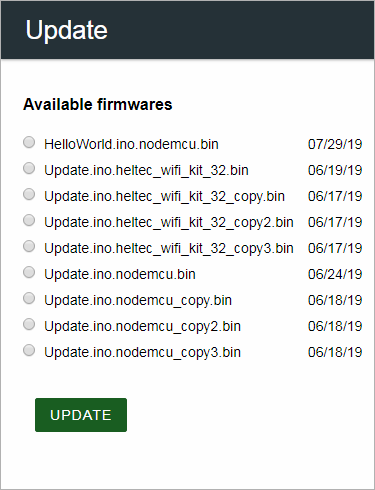Enable the heltec_wifi_kit_32_copy3.bin radio button

point(29,246)
